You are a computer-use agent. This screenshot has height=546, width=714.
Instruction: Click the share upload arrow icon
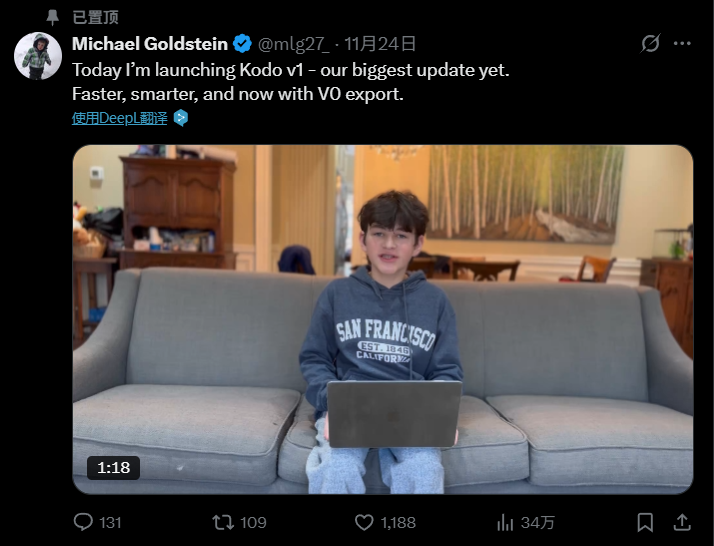(x=682, y=522)
